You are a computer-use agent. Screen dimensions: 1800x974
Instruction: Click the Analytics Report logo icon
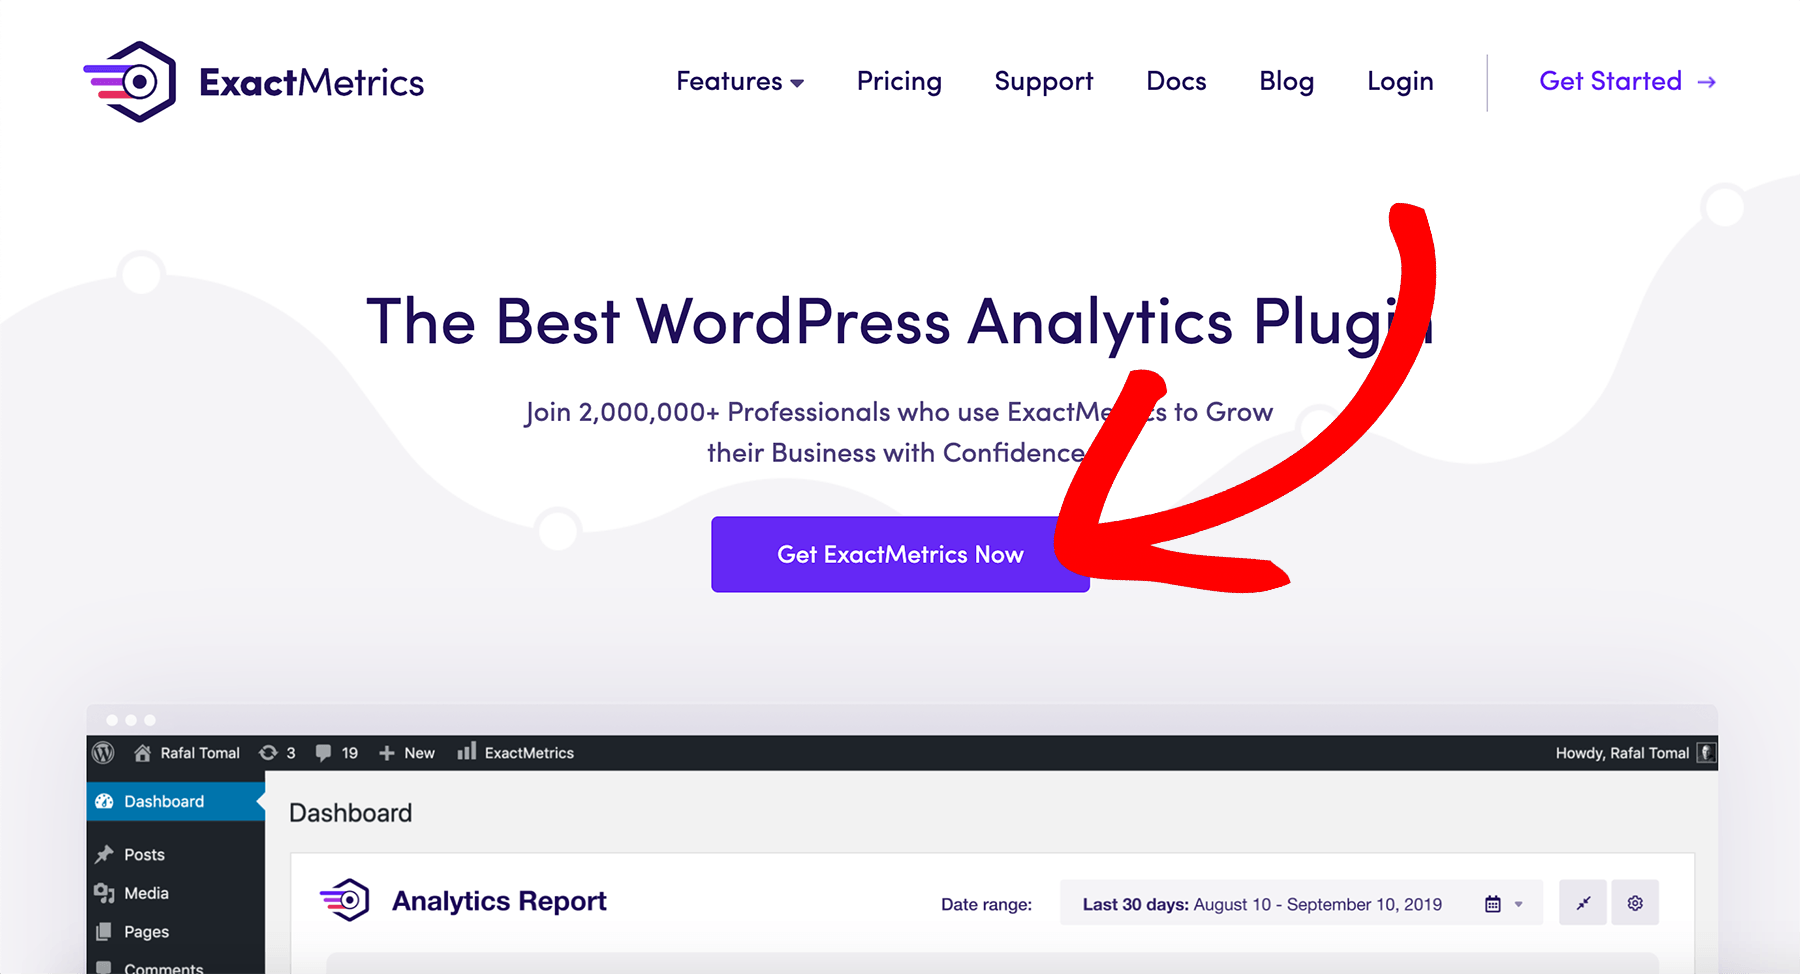345,900
